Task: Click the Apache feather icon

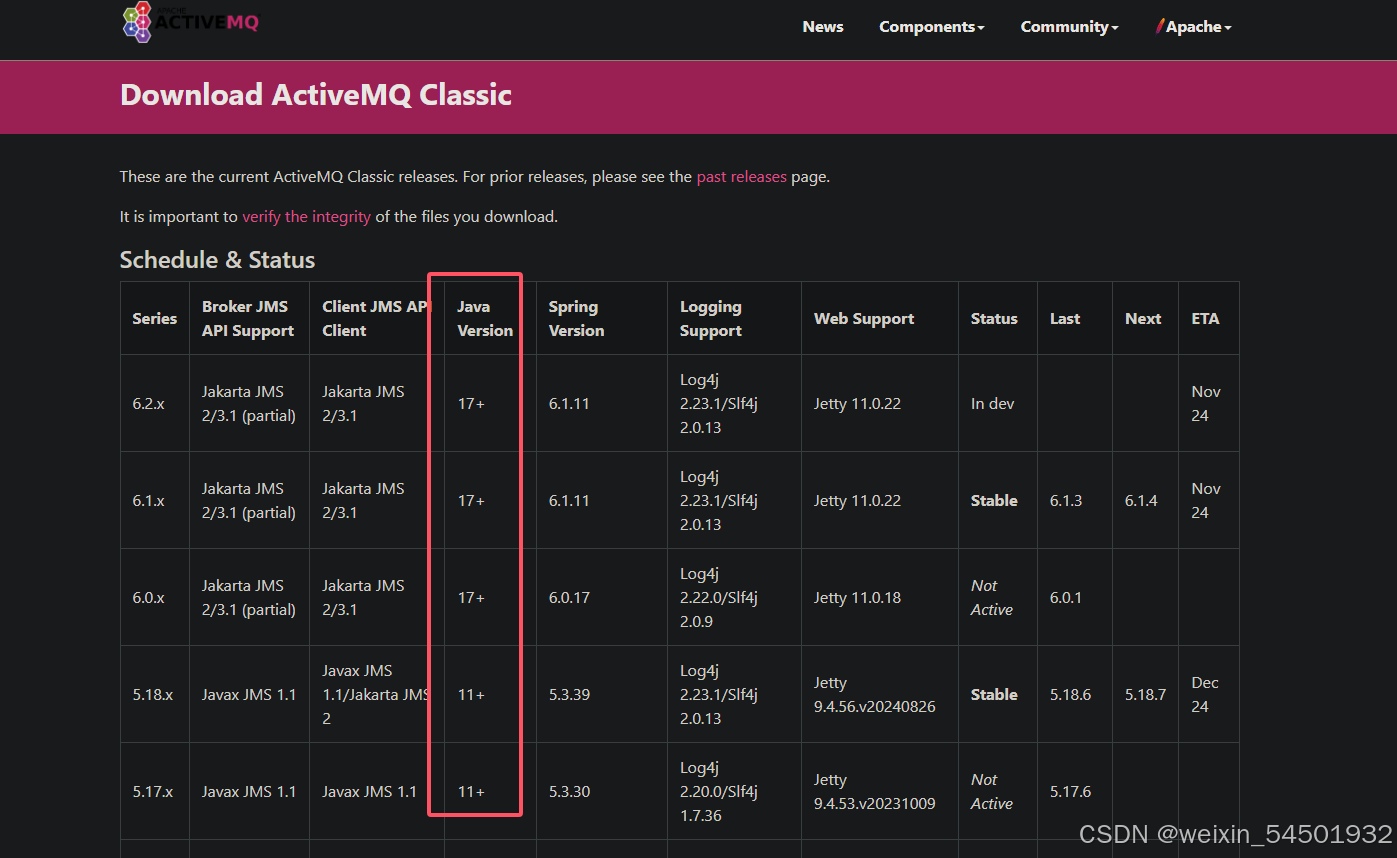Action: click(x=1160, y=26)
